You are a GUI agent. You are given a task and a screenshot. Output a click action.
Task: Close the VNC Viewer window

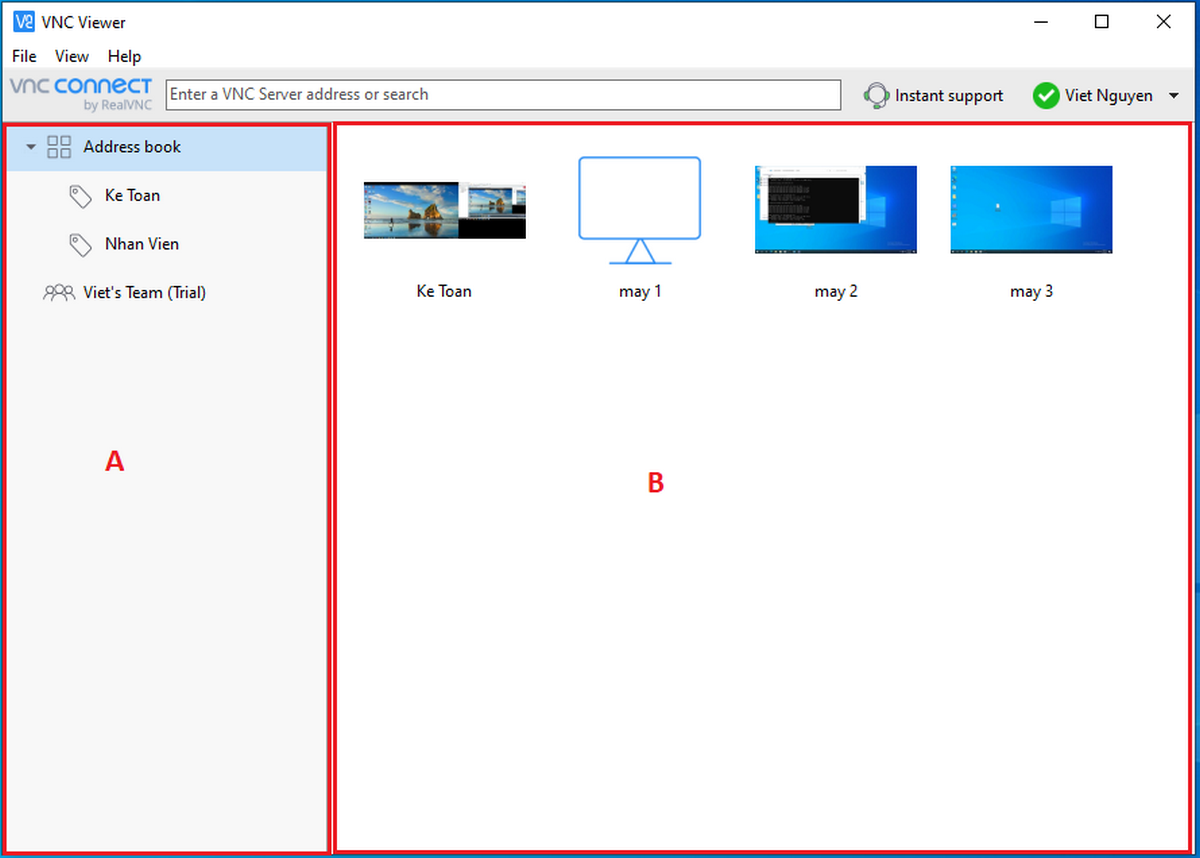coord(1163,22)
